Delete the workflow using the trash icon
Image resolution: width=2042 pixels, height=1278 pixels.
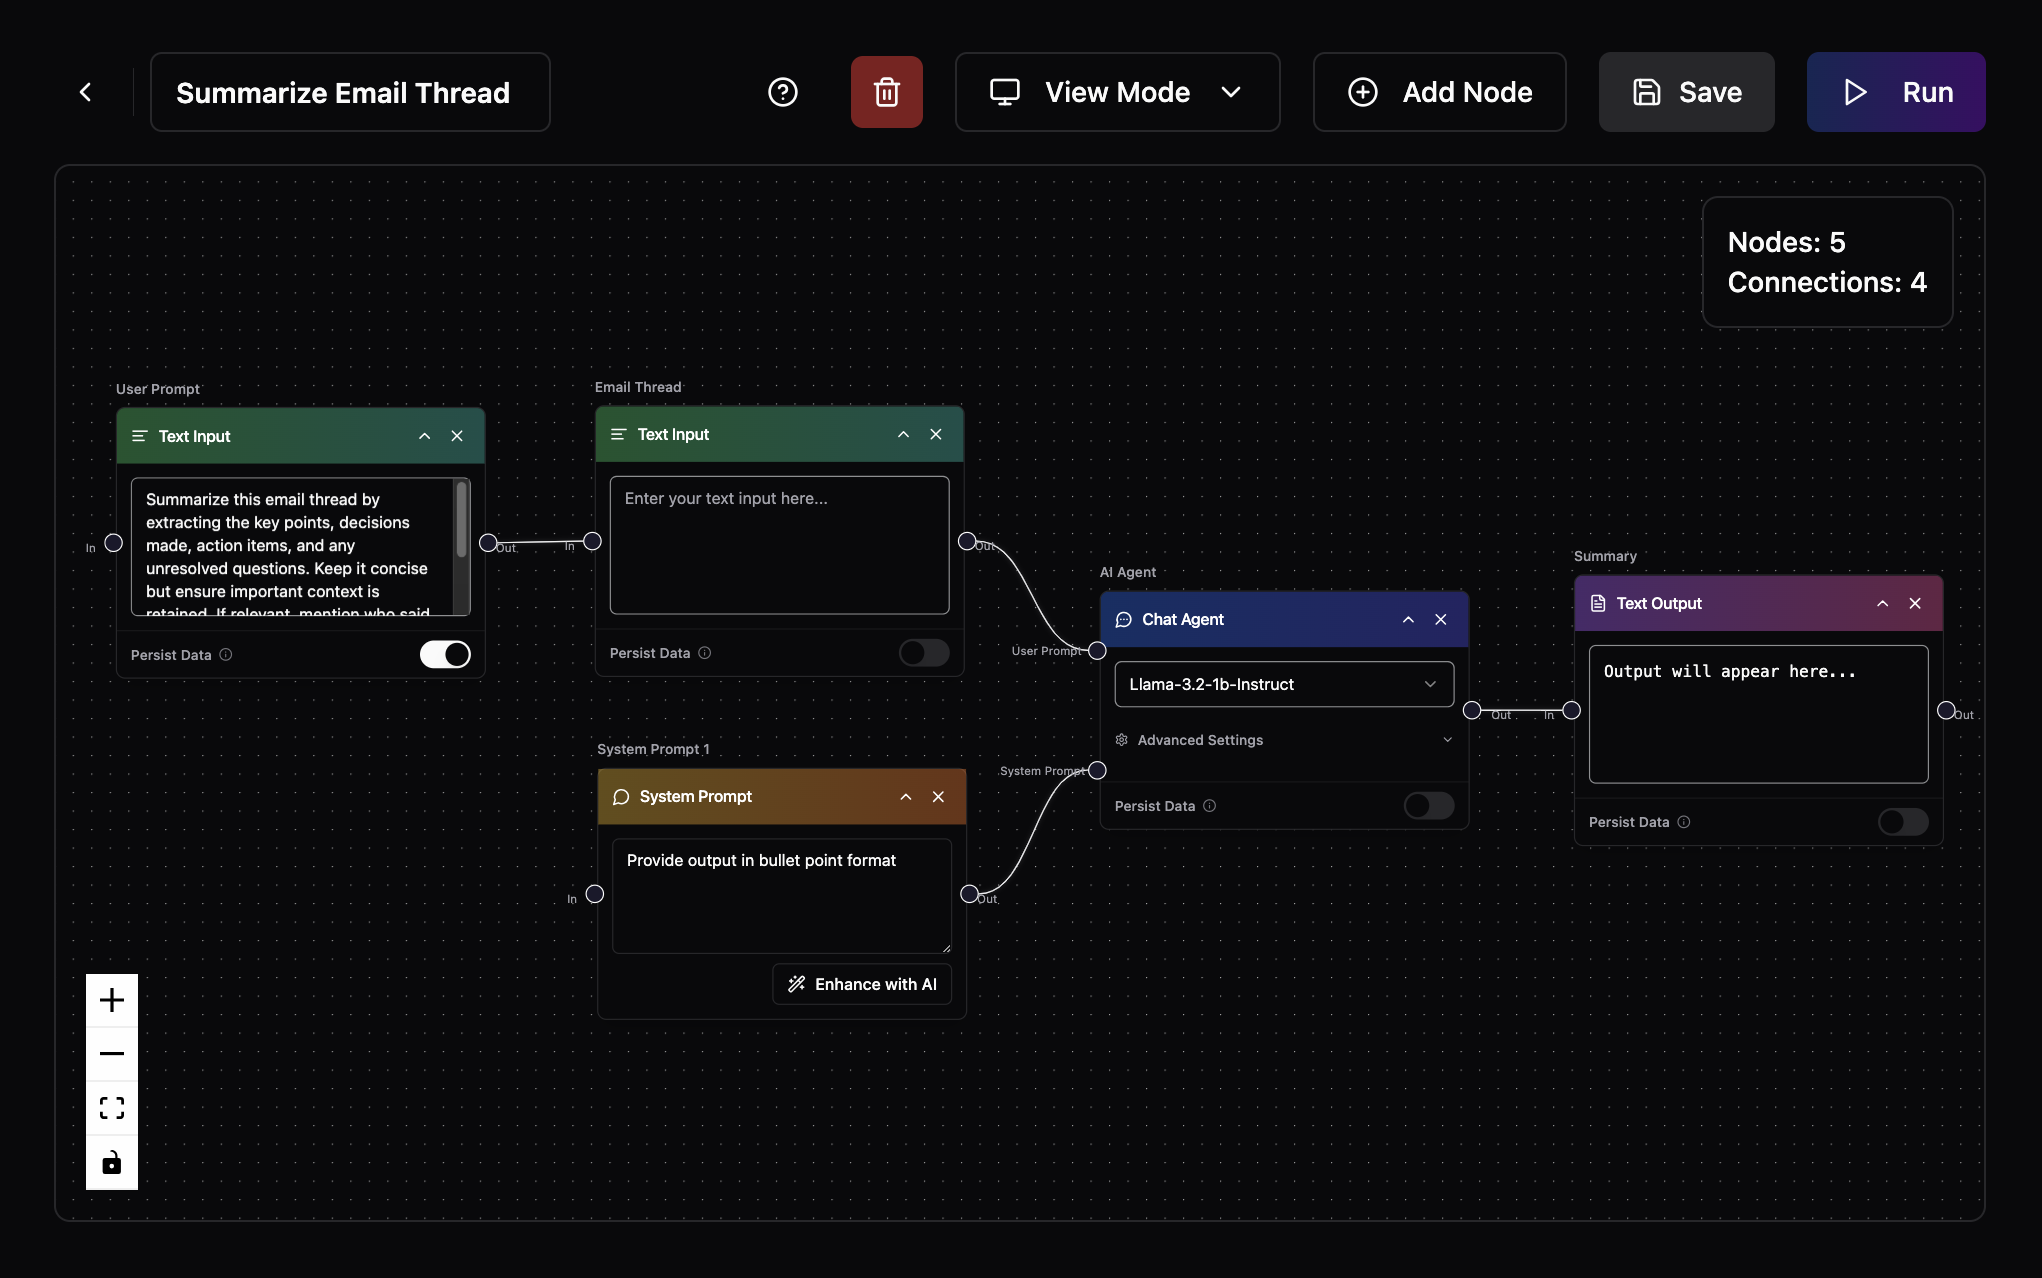[886, 91]
